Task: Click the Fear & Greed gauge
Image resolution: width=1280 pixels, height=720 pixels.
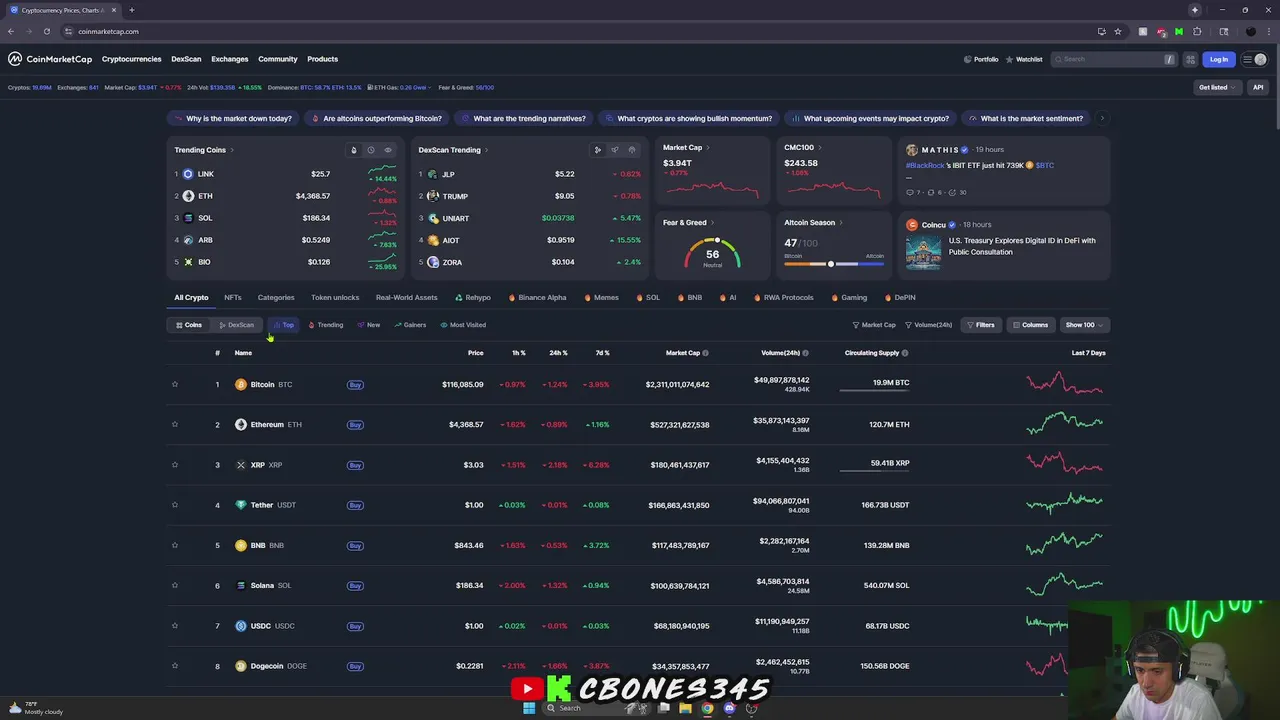Action: pyautogui.click(x=712, y=254)
